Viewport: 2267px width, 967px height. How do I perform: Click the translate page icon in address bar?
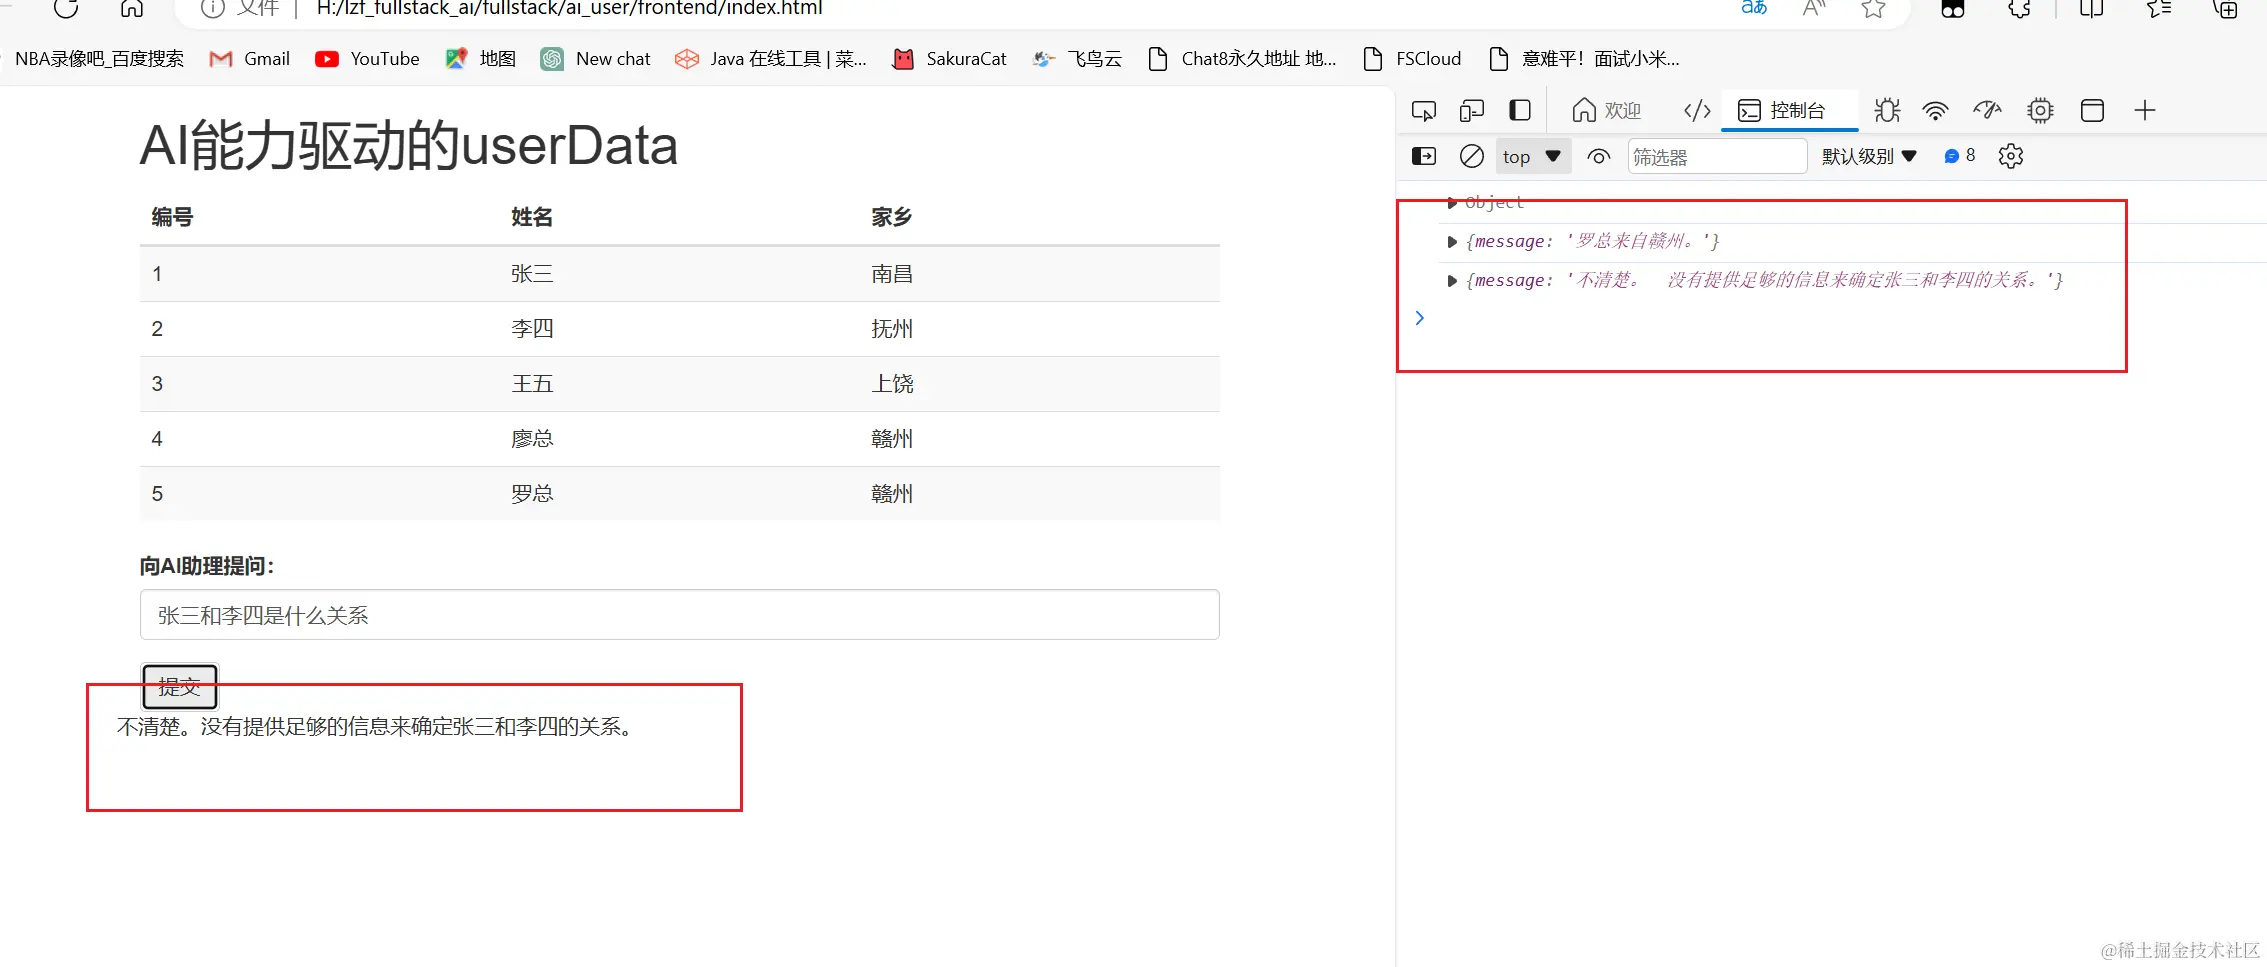1754,9
